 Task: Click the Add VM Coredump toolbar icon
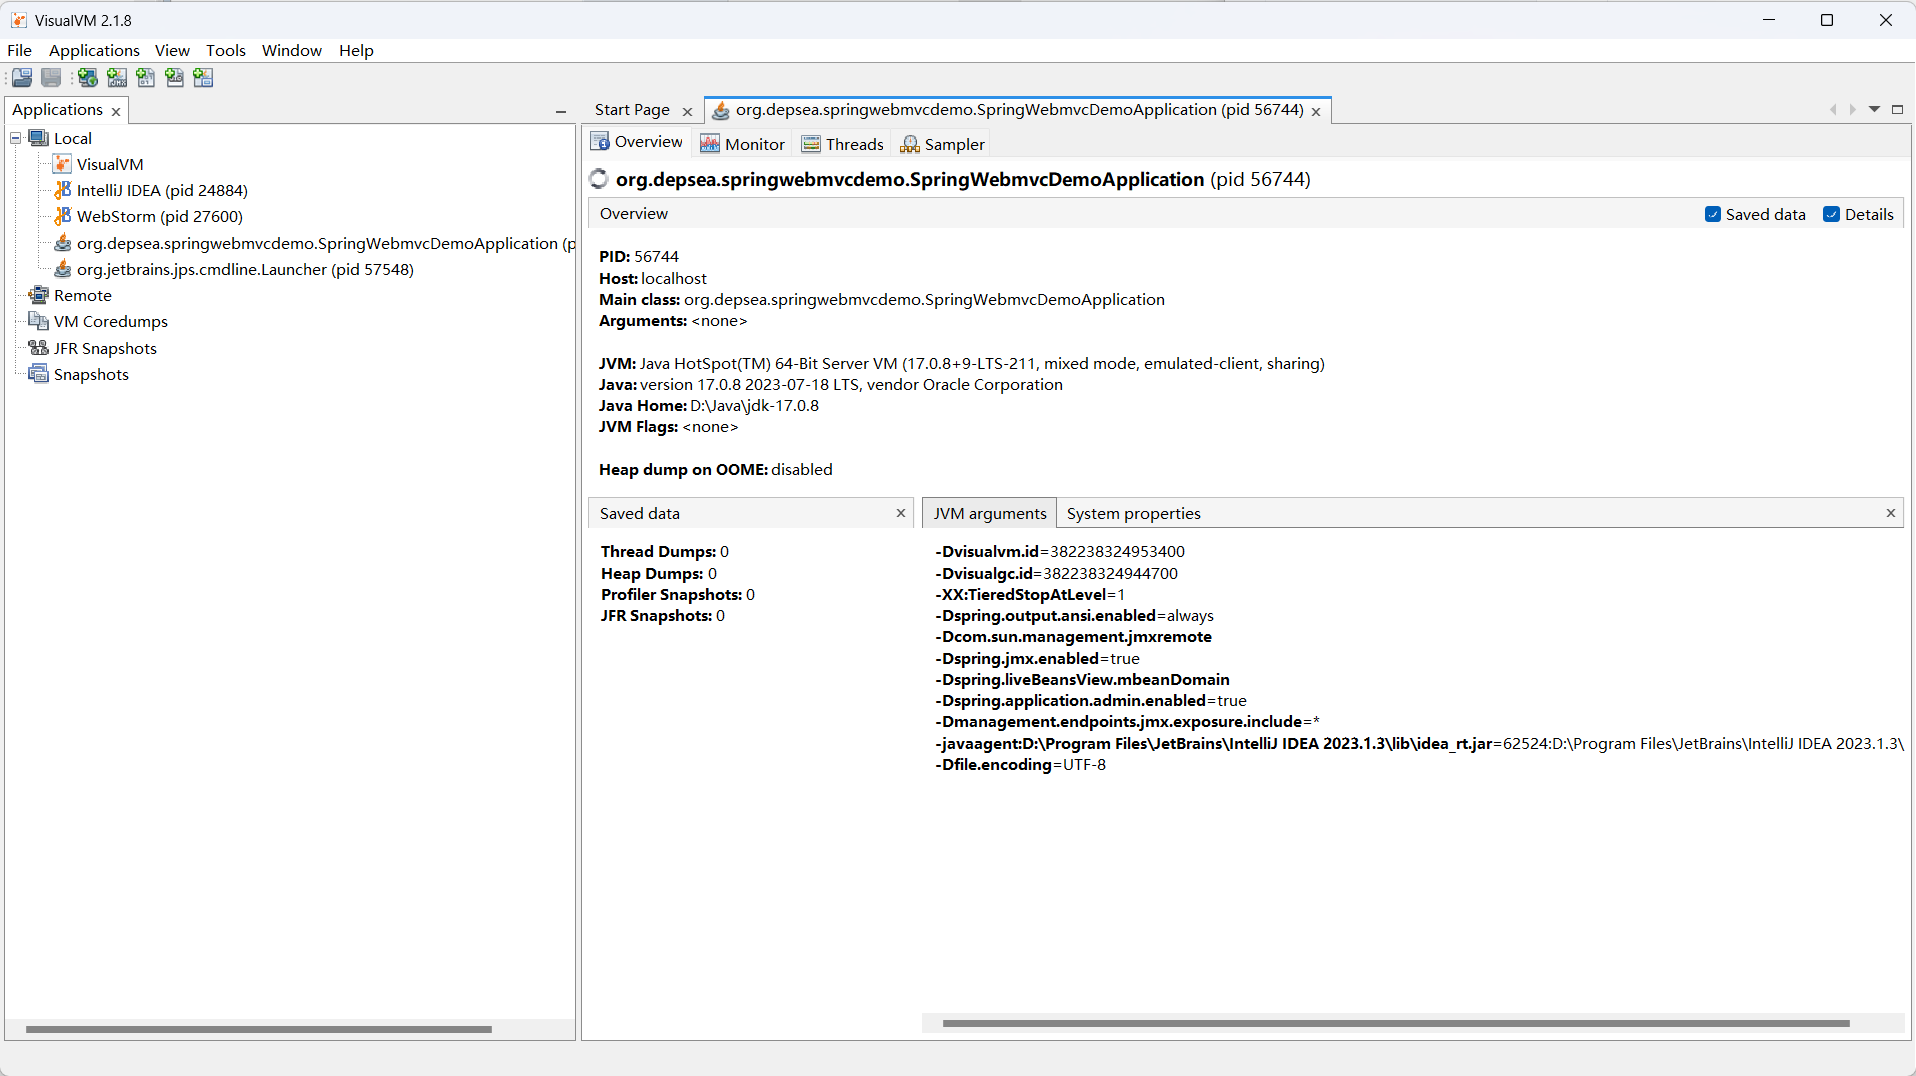click(146, 78)
